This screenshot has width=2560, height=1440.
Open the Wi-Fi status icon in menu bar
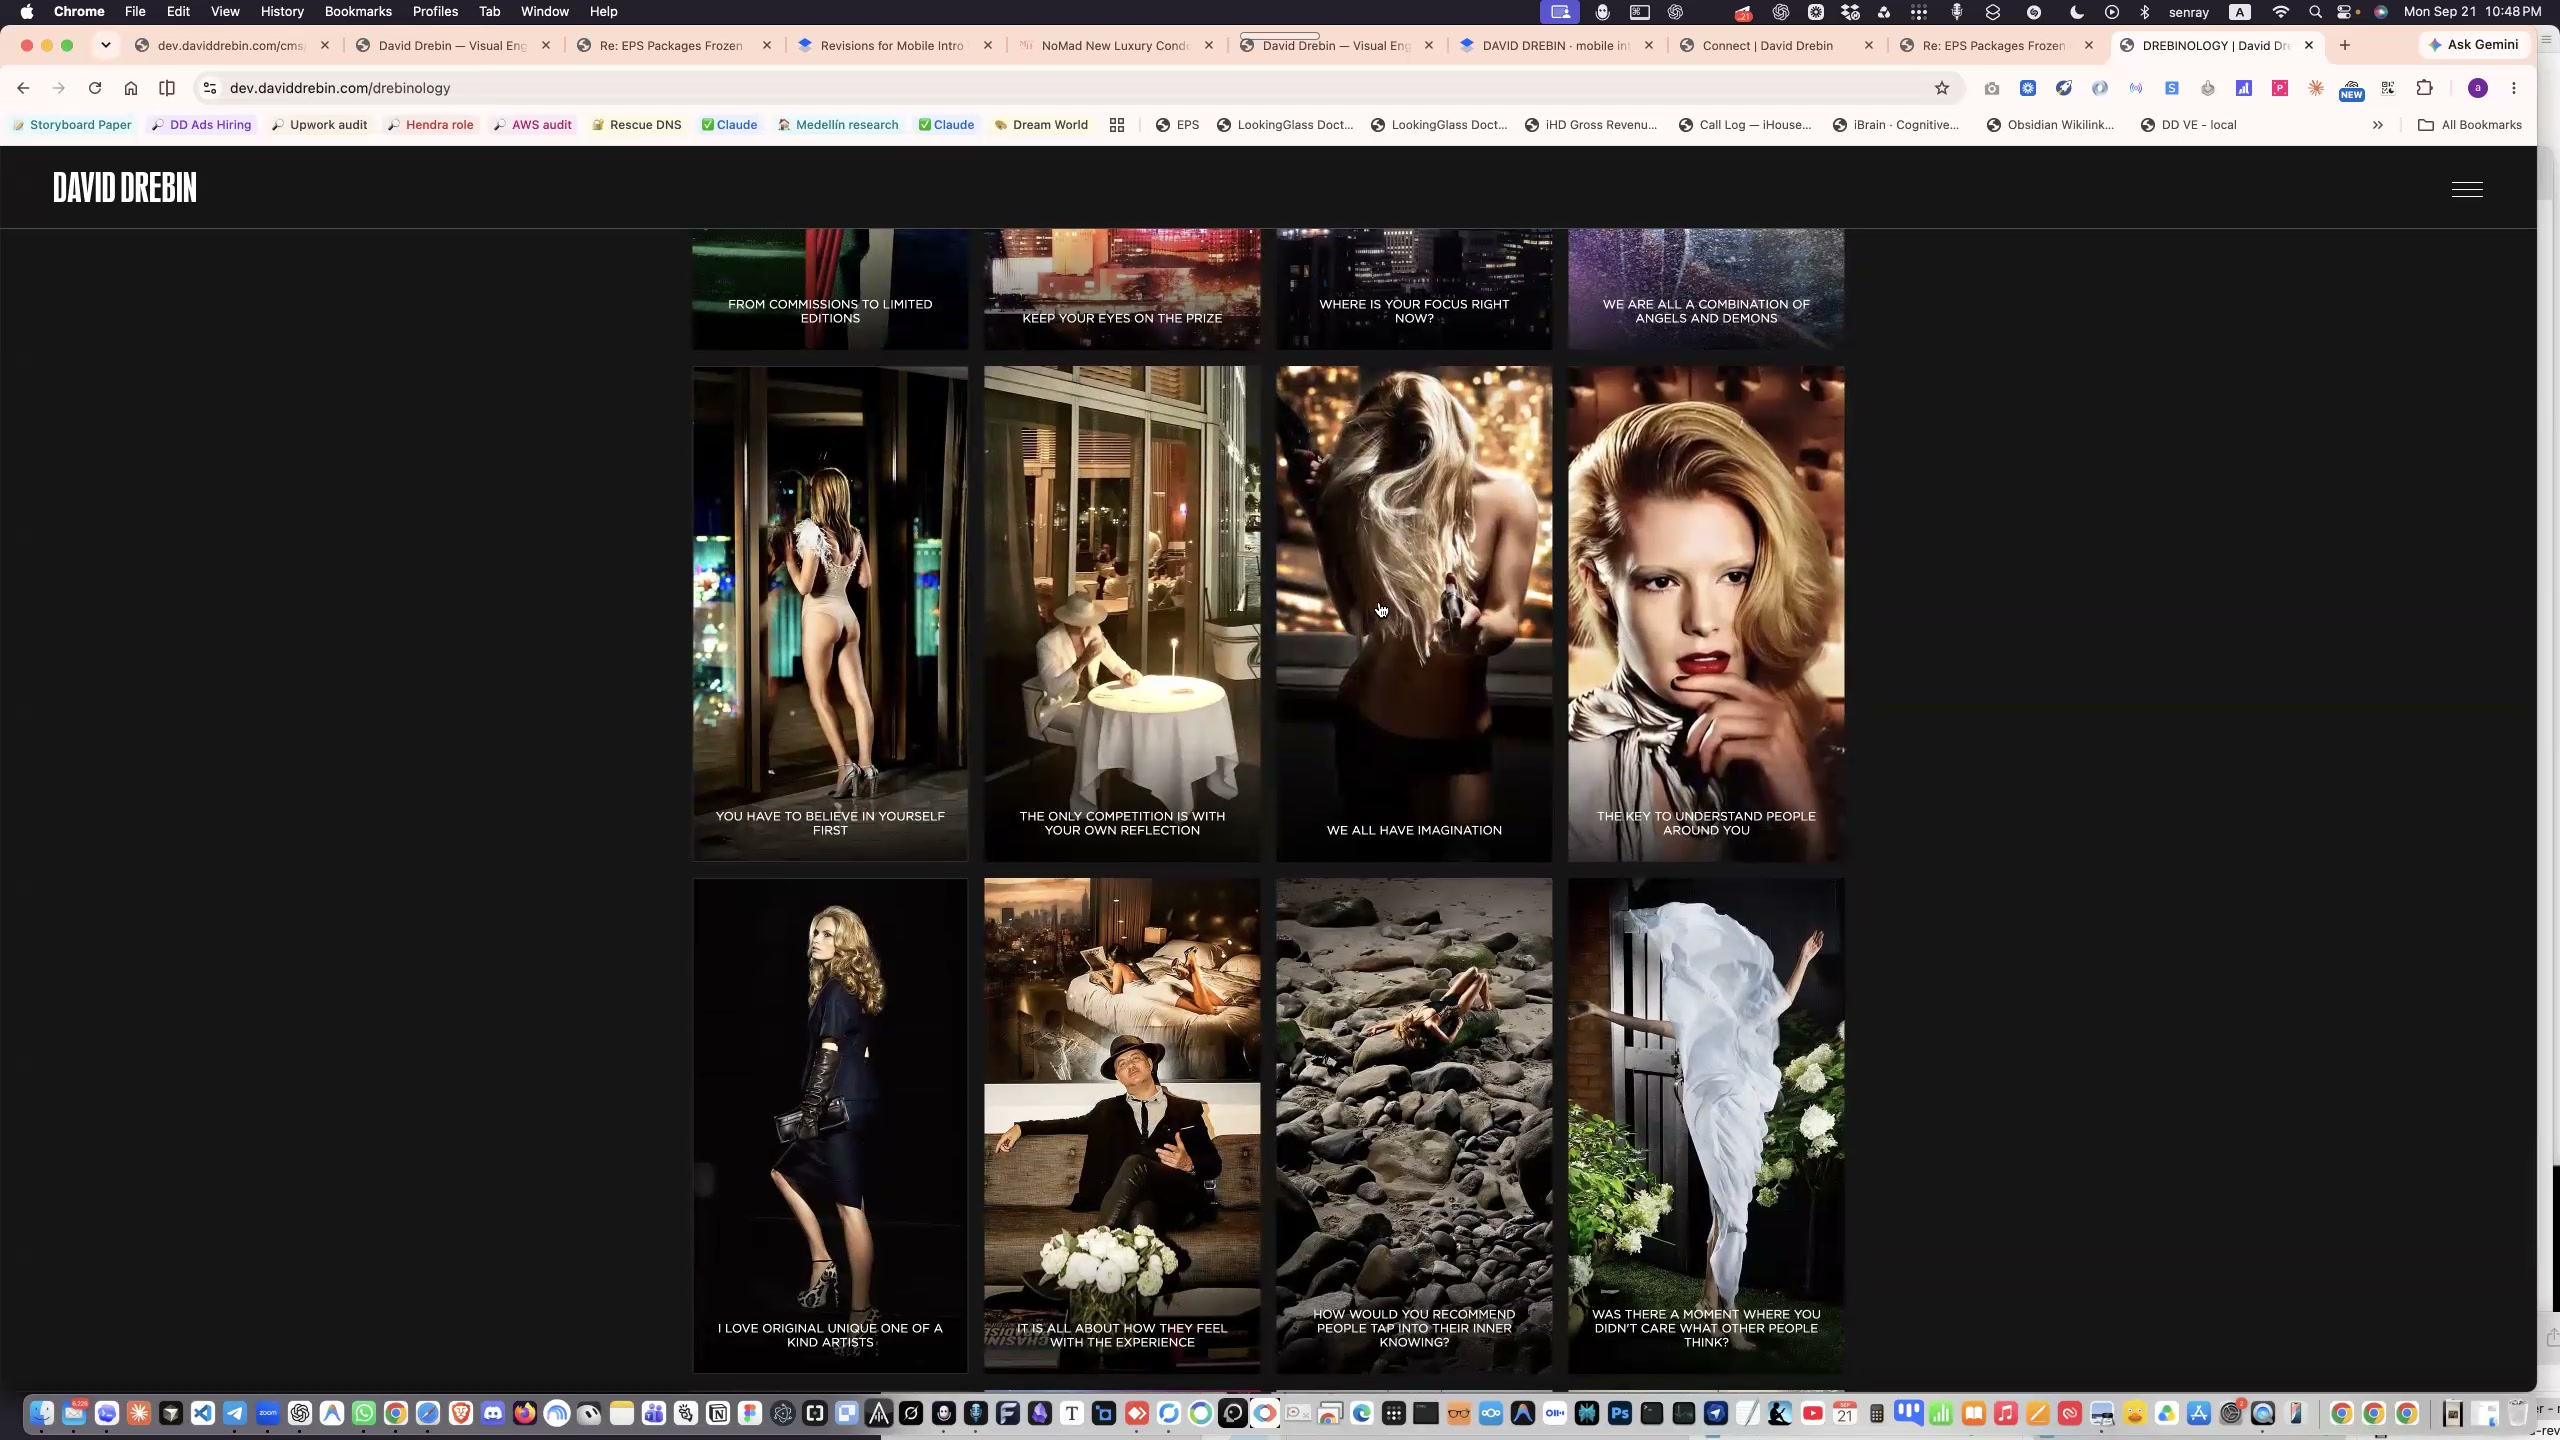(x=2281, y=12)
